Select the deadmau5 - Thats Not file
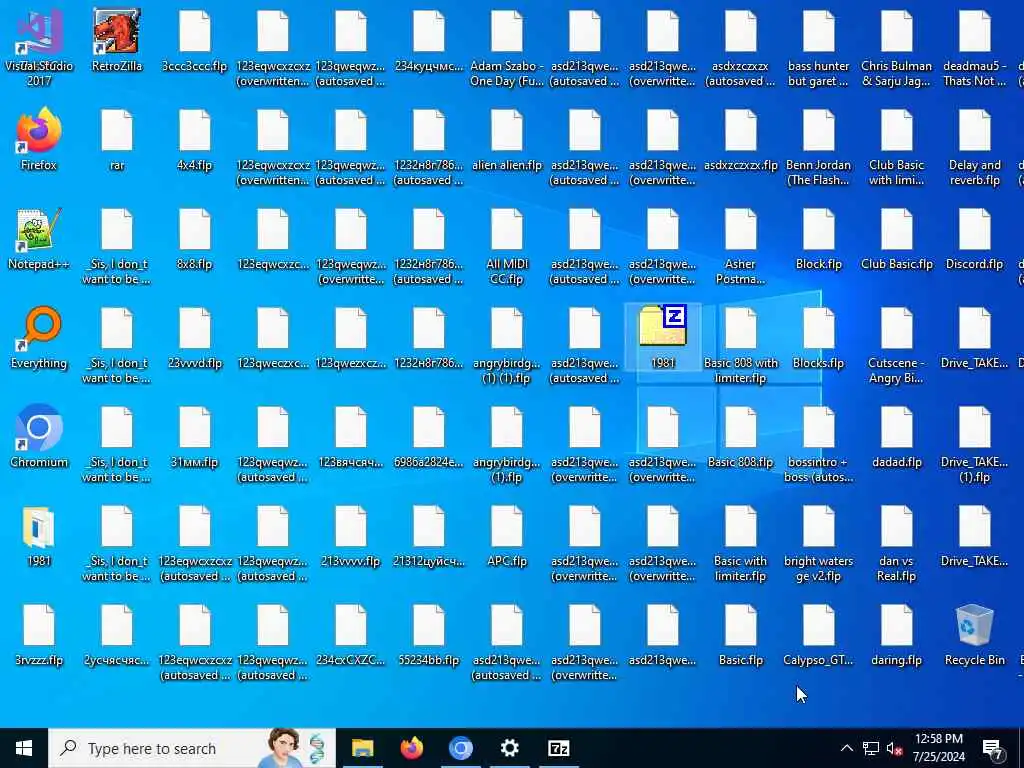Screen dimensions: 1024x768 click(x=974, y=48)
